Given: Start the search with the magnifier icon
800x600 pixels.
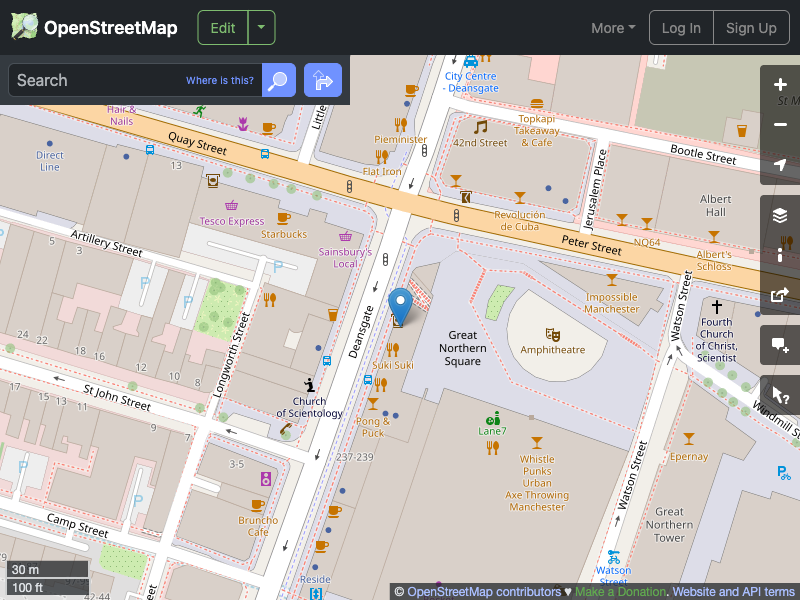Looking at the screenshot, I should click(278, 80).
